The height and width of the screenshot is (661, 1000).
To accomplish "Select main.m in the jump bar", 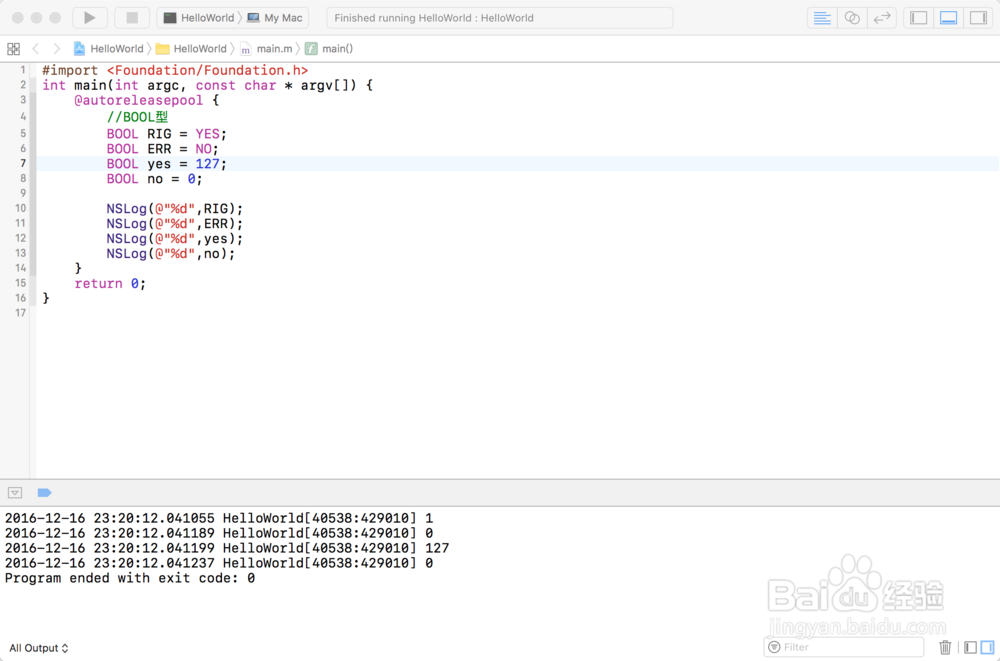I will 267,48.
